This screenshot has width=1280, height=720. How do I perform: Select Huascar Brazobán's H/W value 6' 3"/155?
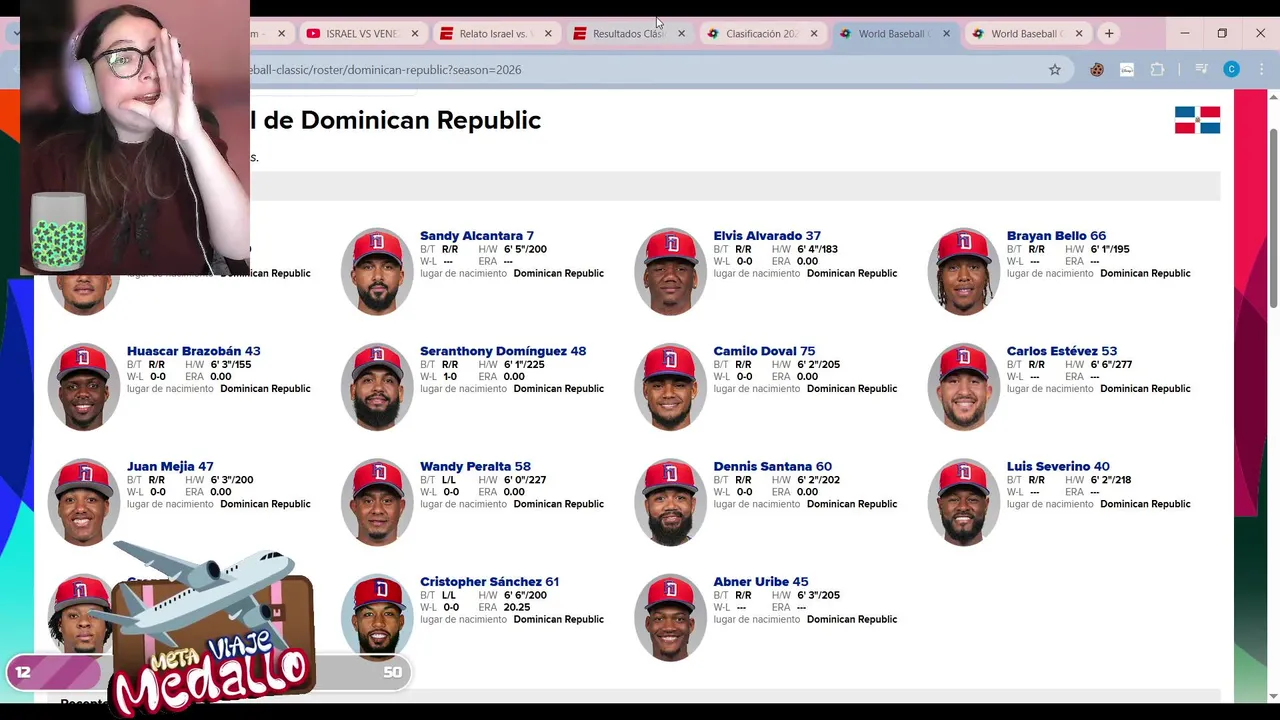[x=231, y=365]
